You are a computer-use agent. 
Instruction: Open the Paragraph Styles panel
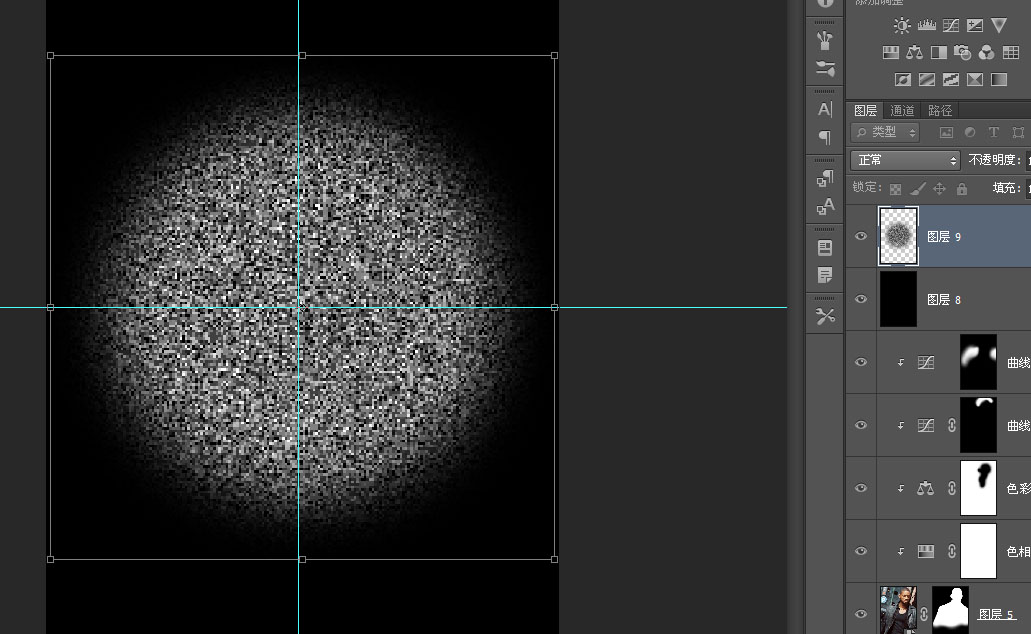pos(825,178)
